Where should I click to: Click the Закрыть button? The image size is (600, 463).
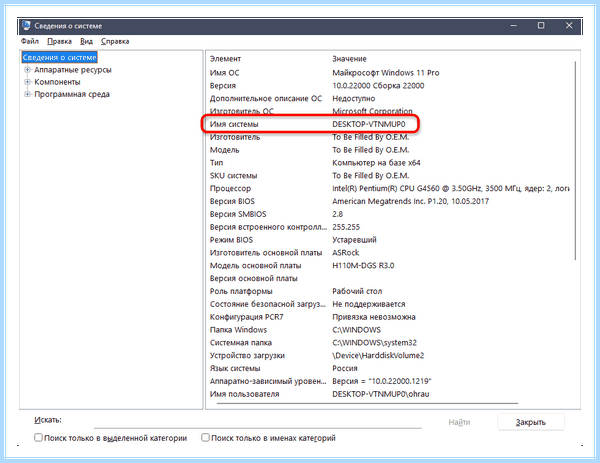(531, 422)
